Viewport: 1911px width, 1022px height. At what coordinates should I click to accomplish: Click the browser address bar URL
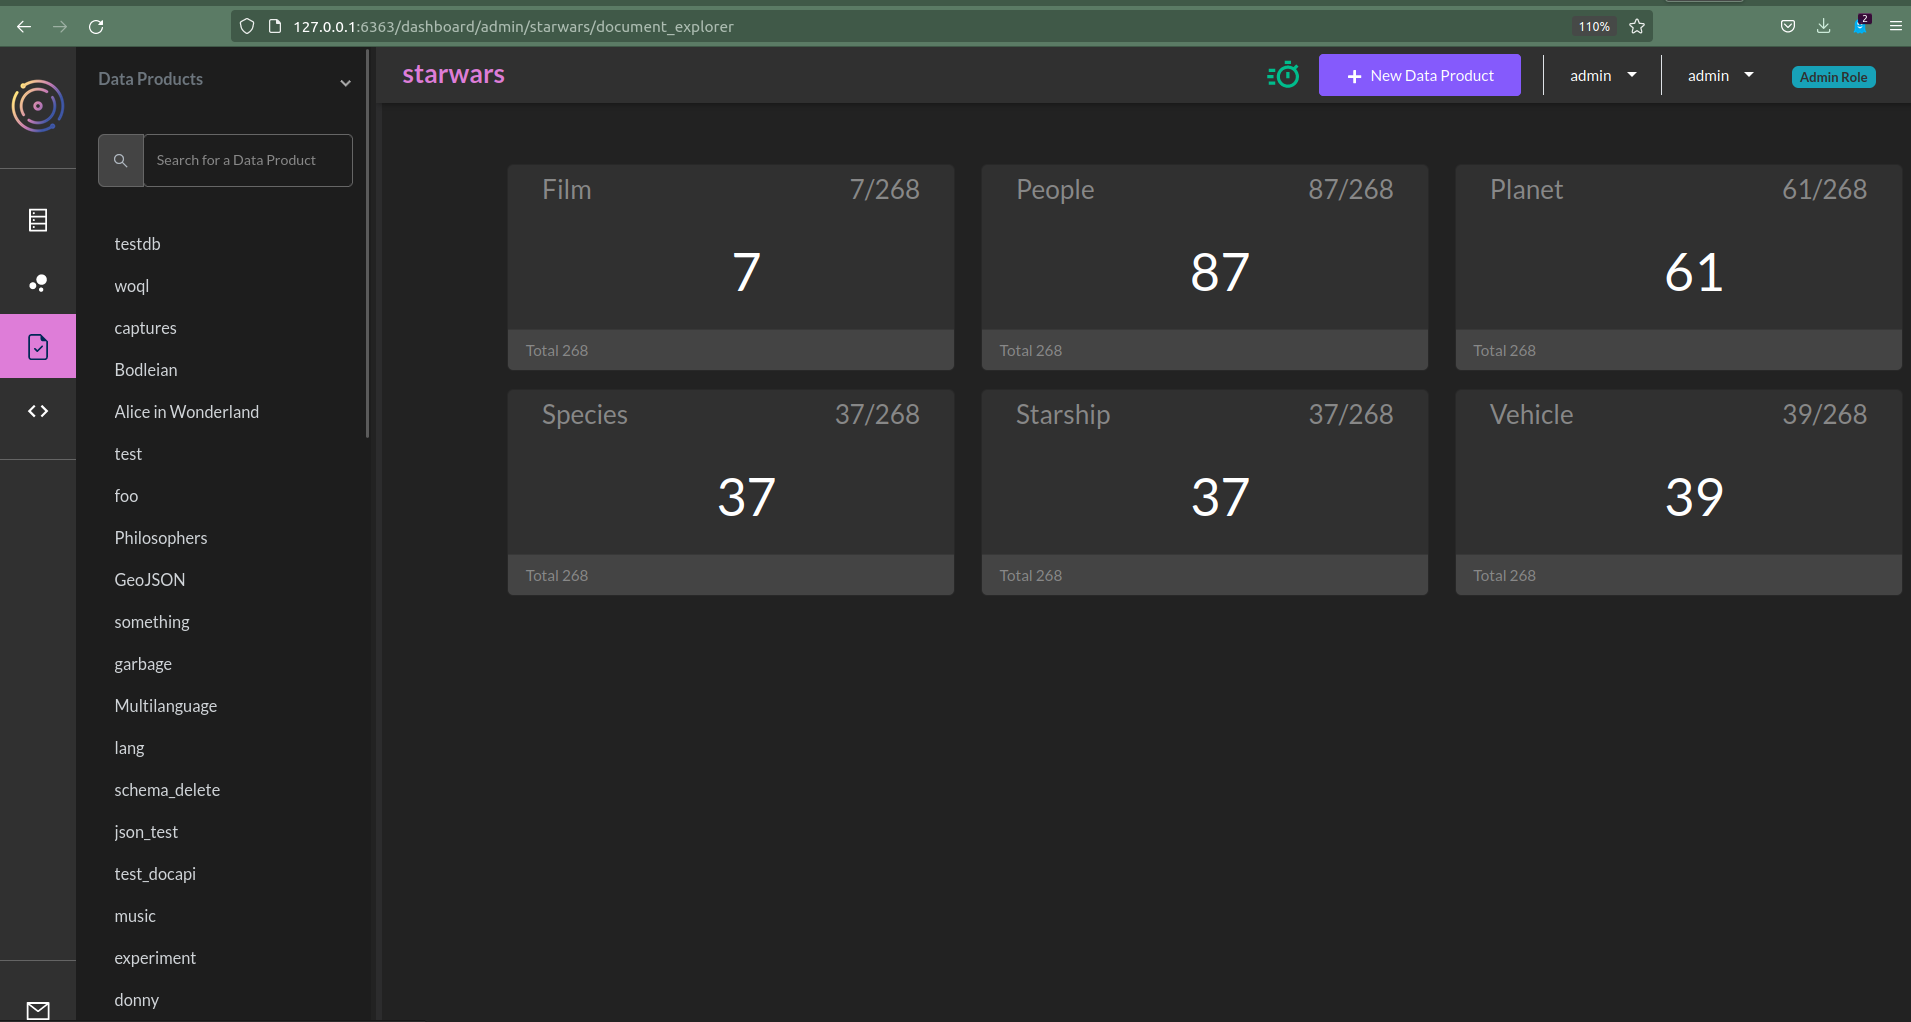click(513, 27)
